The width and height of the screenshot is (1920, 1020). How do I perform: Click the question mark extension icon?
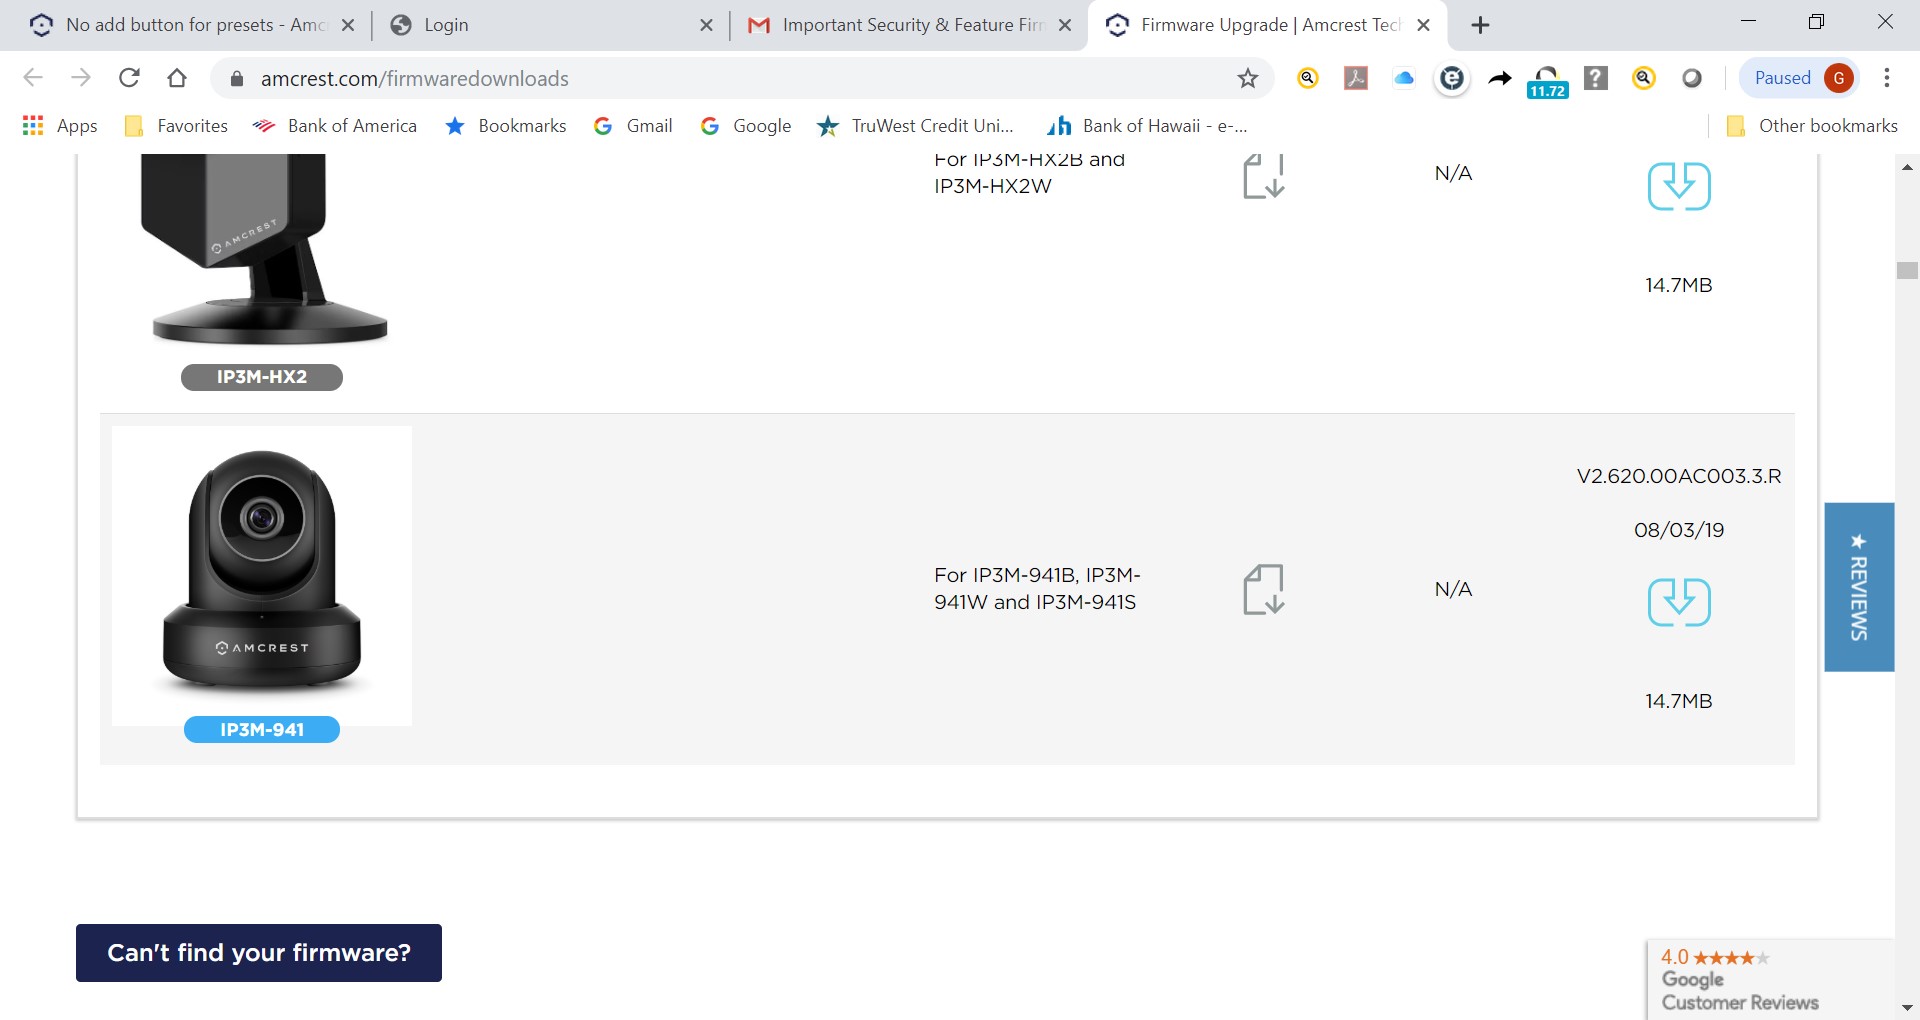1596,78
